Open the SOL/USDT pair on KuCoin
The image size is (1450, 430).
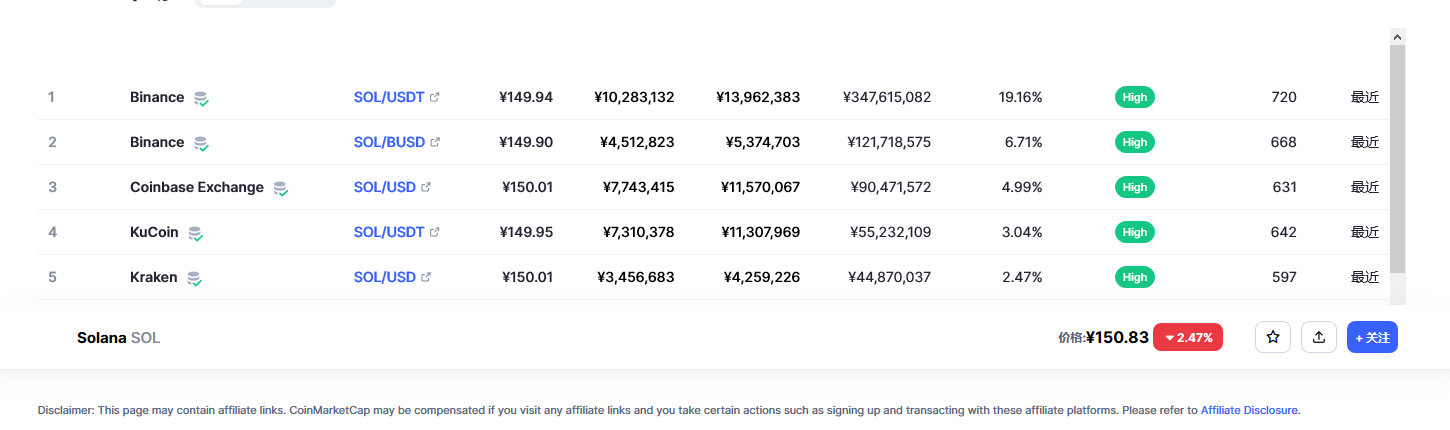pyautogui.click(x=389, y=232)
